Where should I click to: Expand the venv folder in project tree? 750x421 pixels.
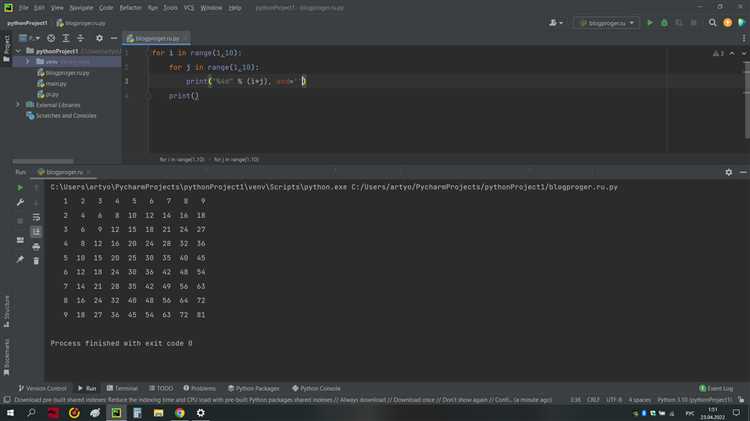[28, 62]
